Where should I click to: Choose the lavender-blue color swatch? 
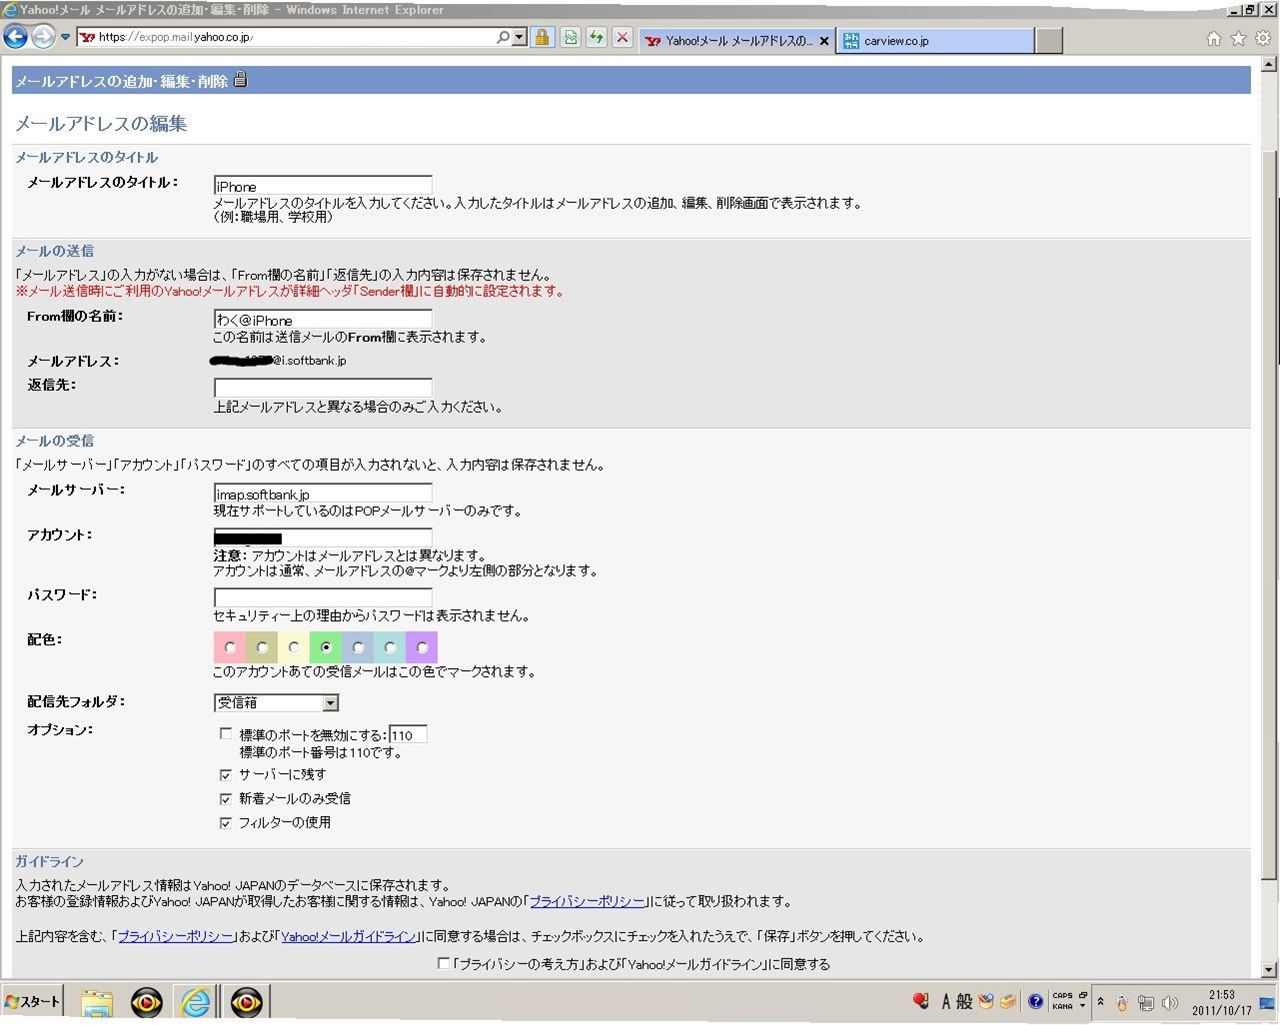(358, 647)
